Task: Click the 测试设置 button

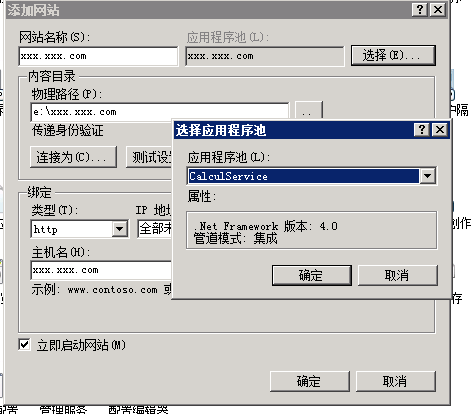Action: click(x=149, y=157)
